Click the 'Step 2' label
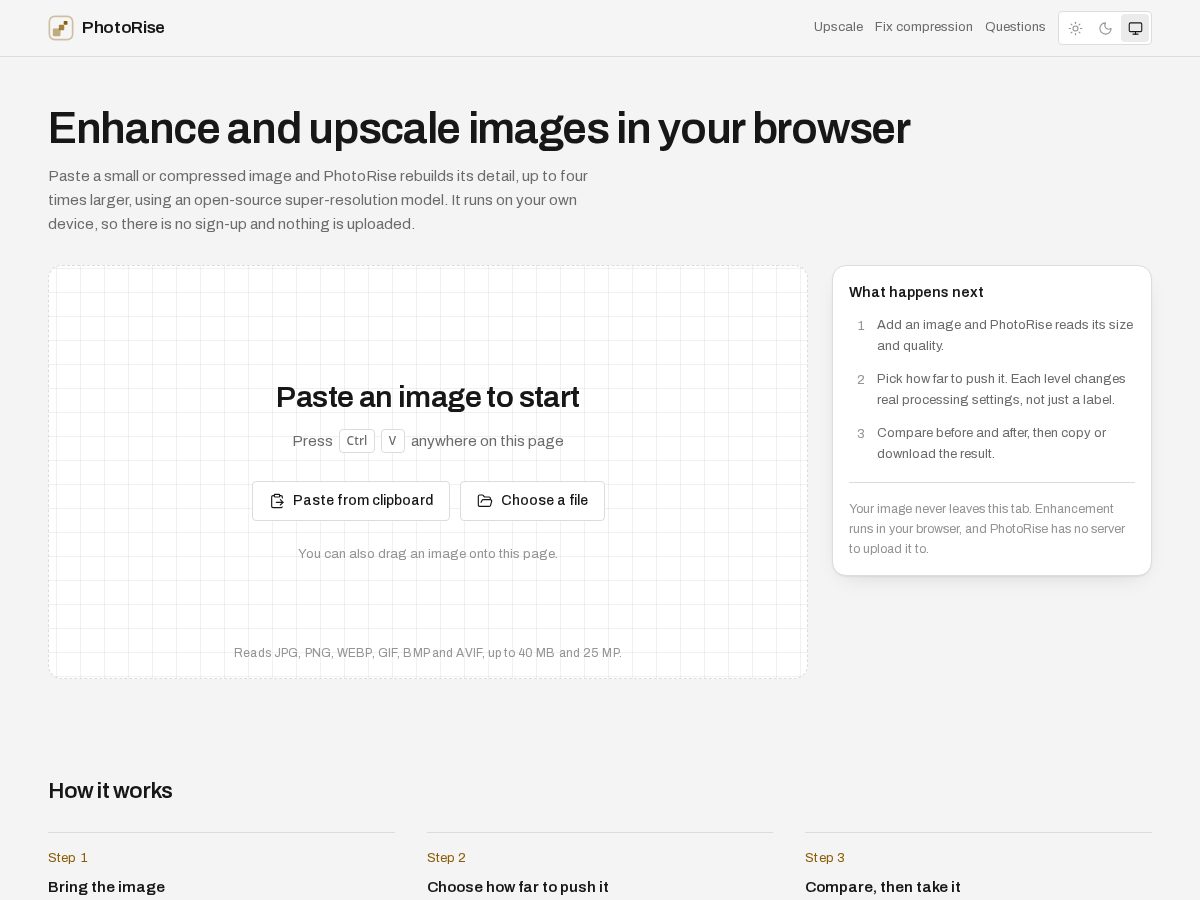Screen dimensions: 1200x900 coord(446,858)
